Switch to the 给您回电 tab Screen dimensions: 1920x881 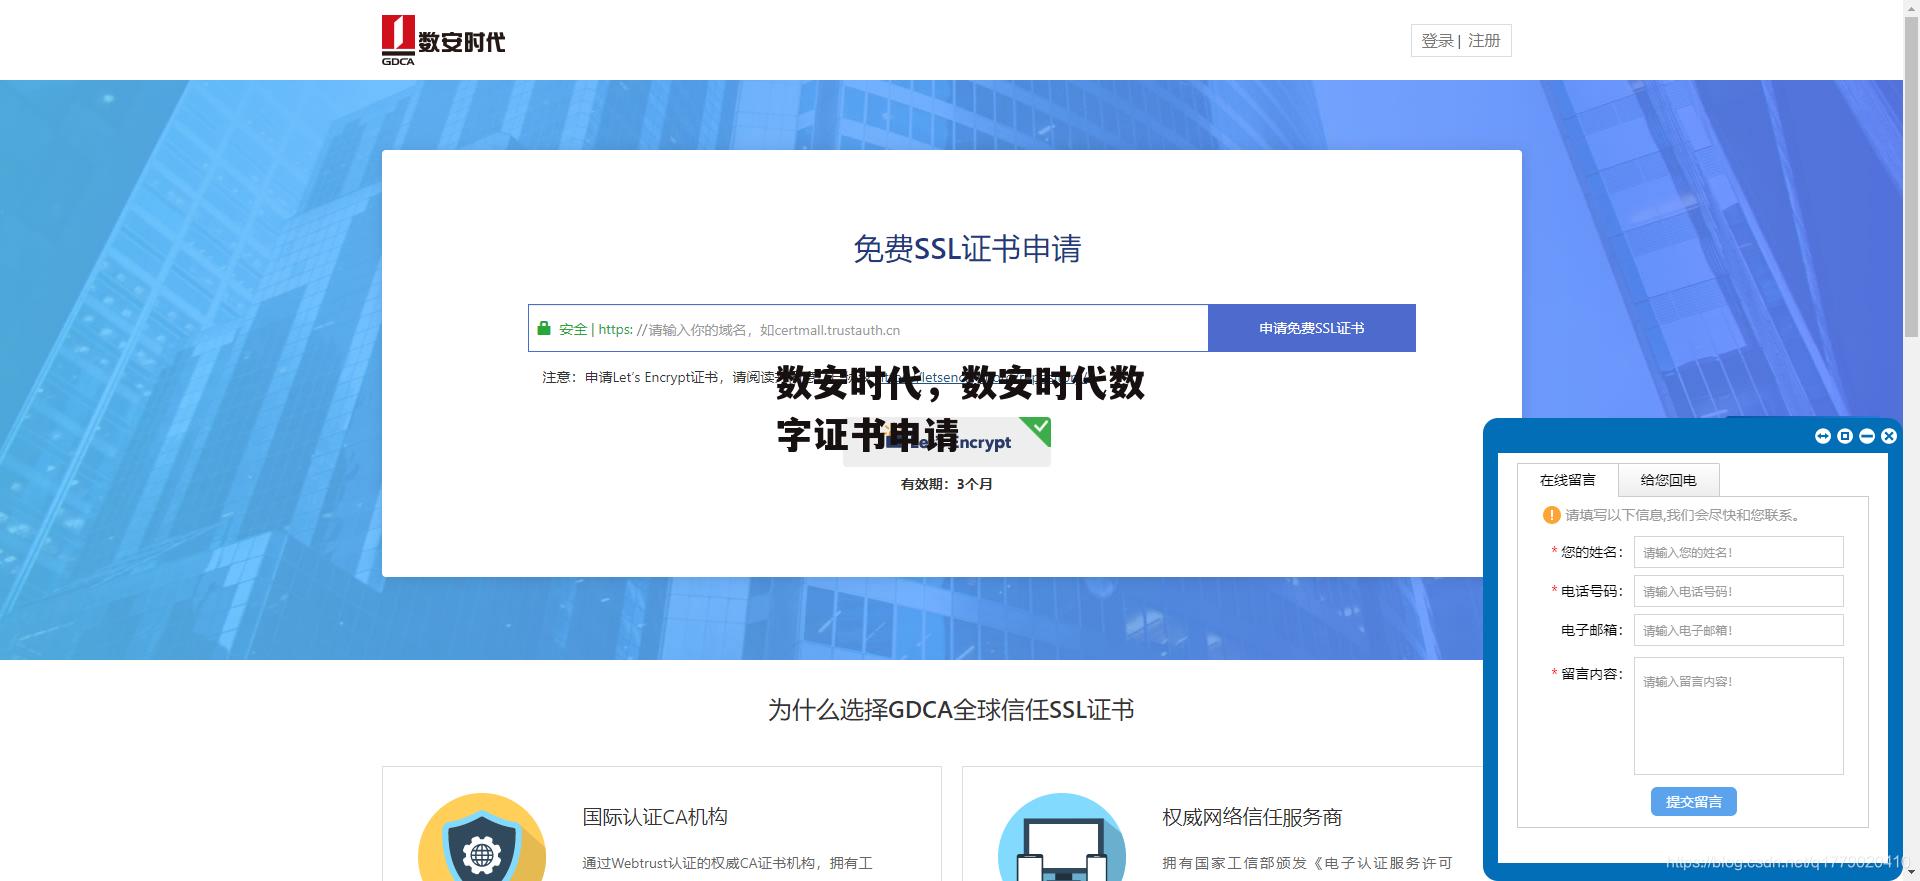point(1668,480)
